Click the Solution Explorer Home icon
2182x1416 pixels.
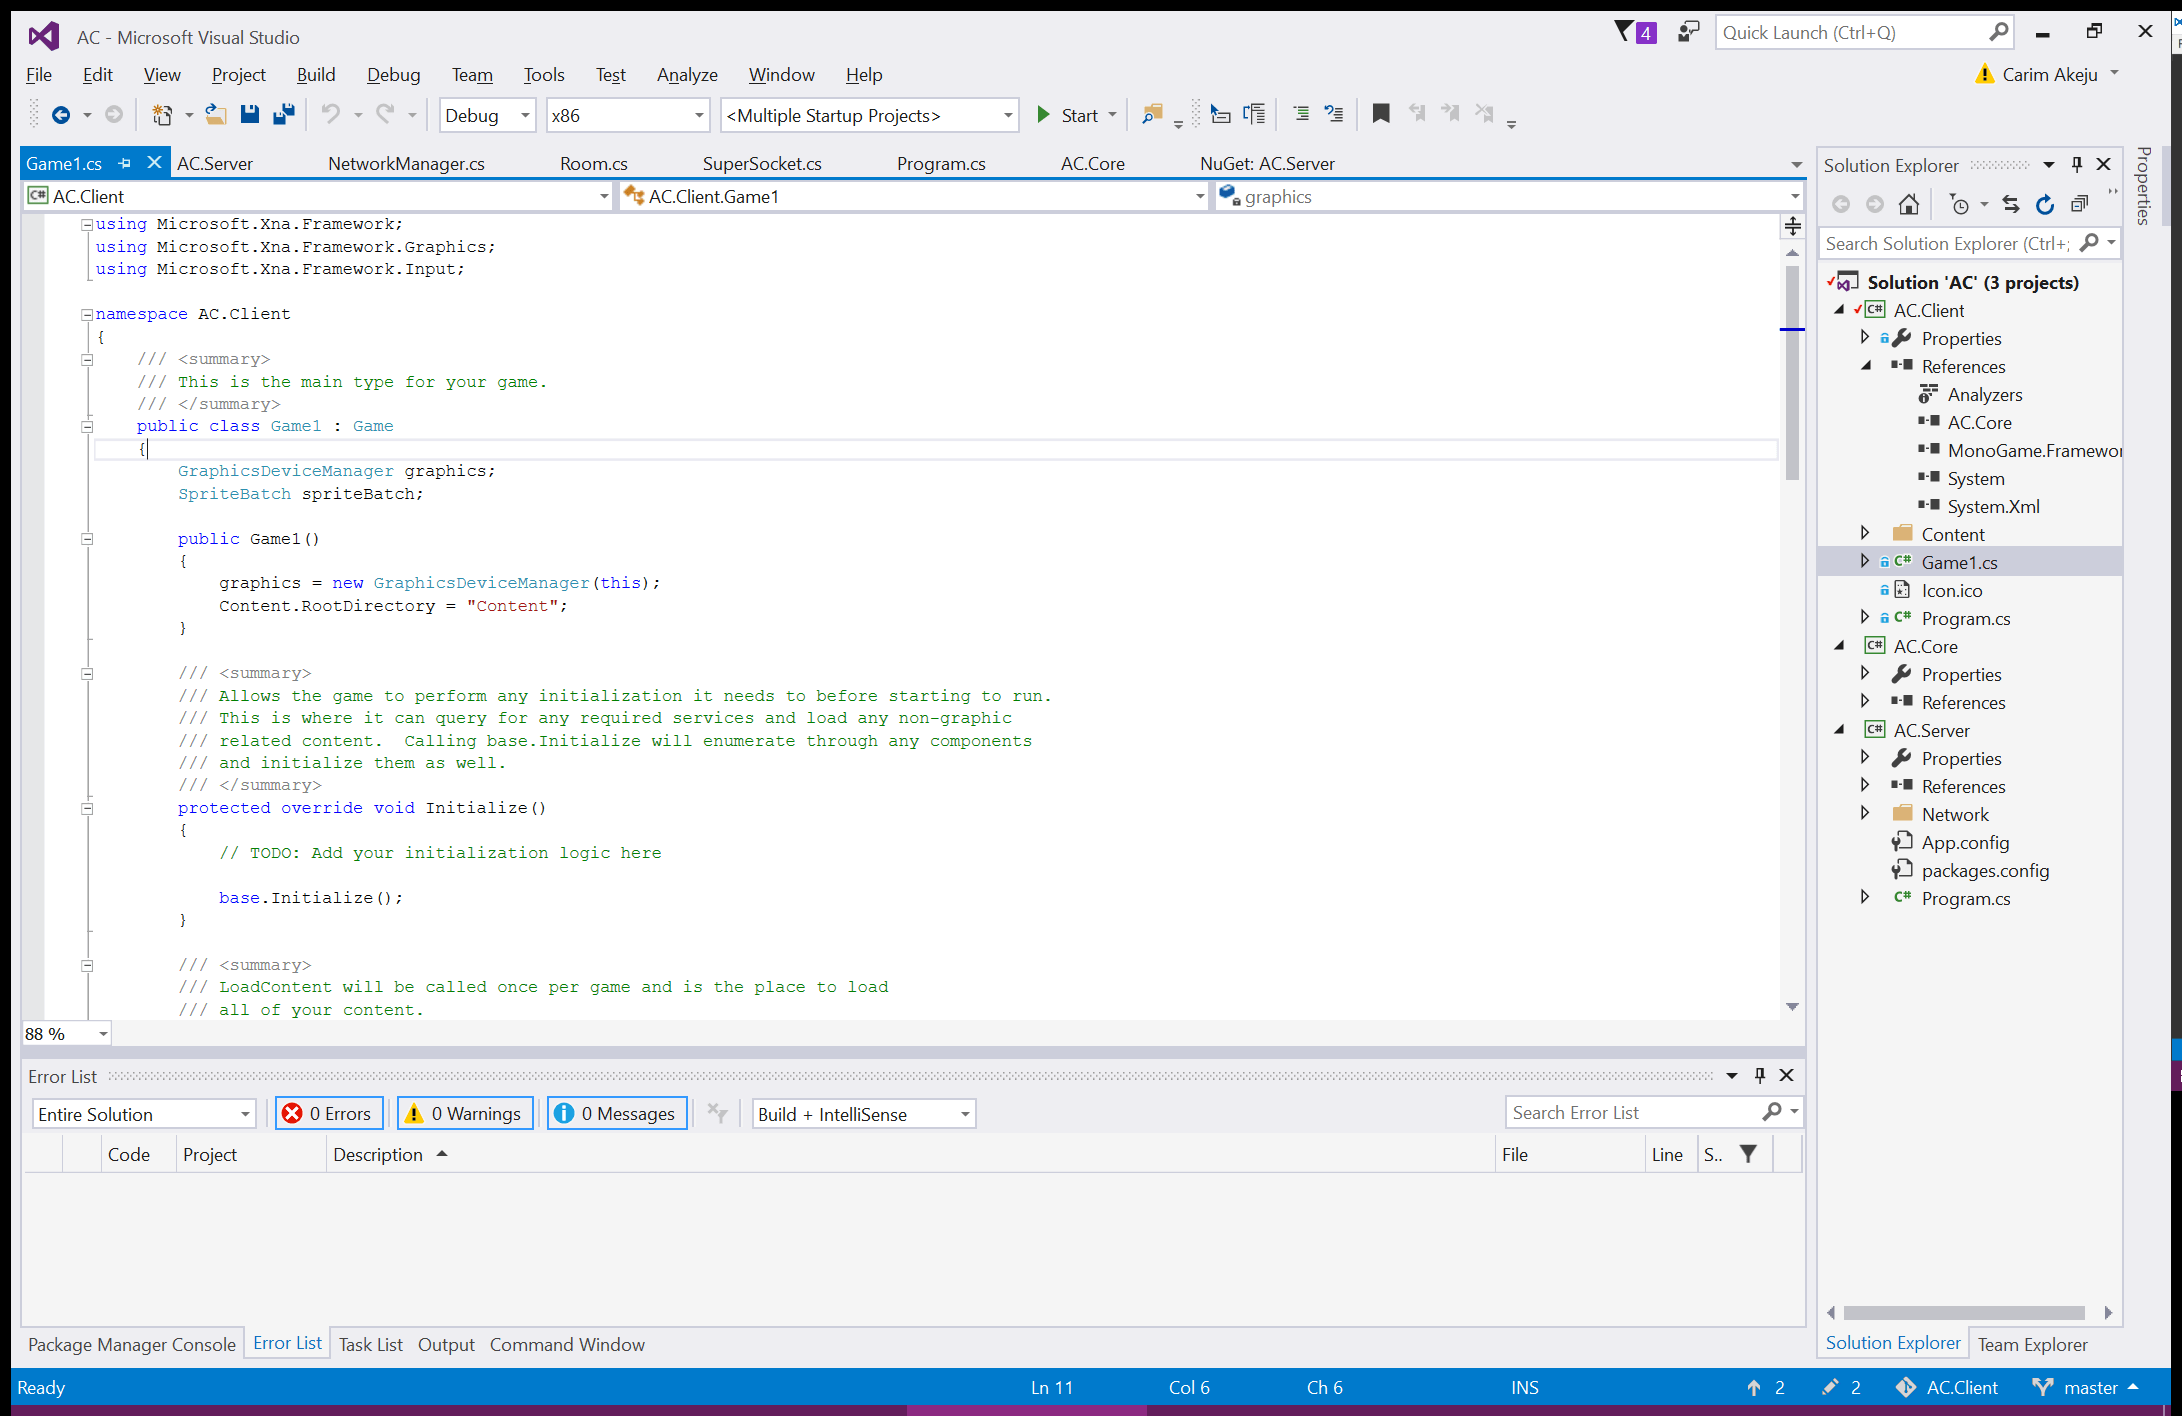[x=1909, y=205]
